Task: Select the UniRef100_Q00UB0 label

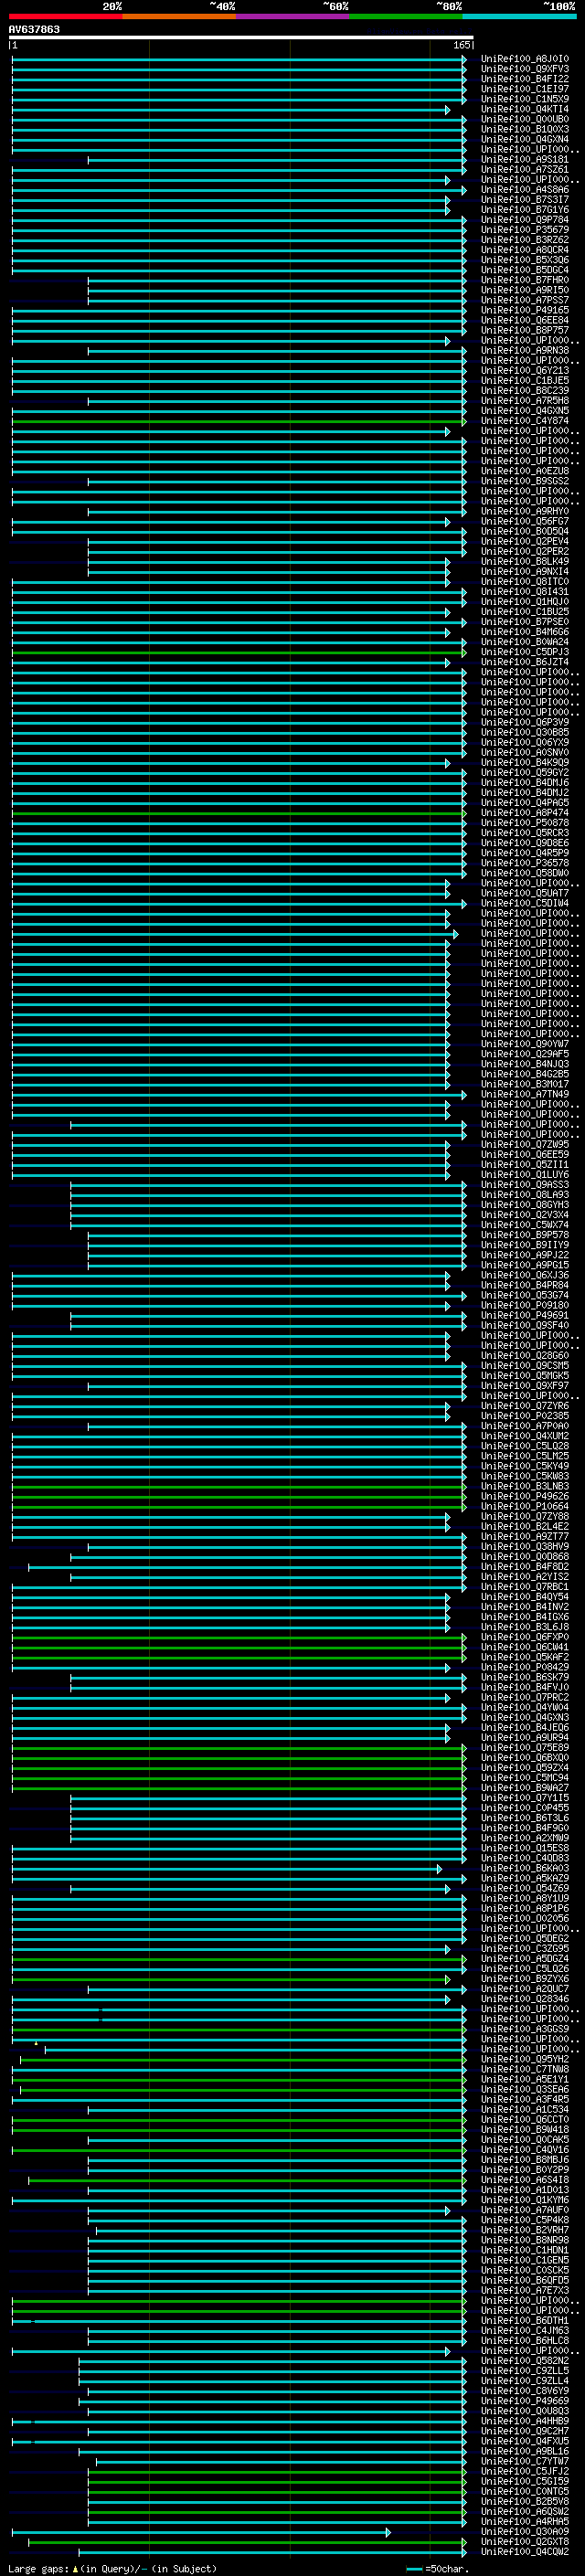Action: (x=524, y=119)
